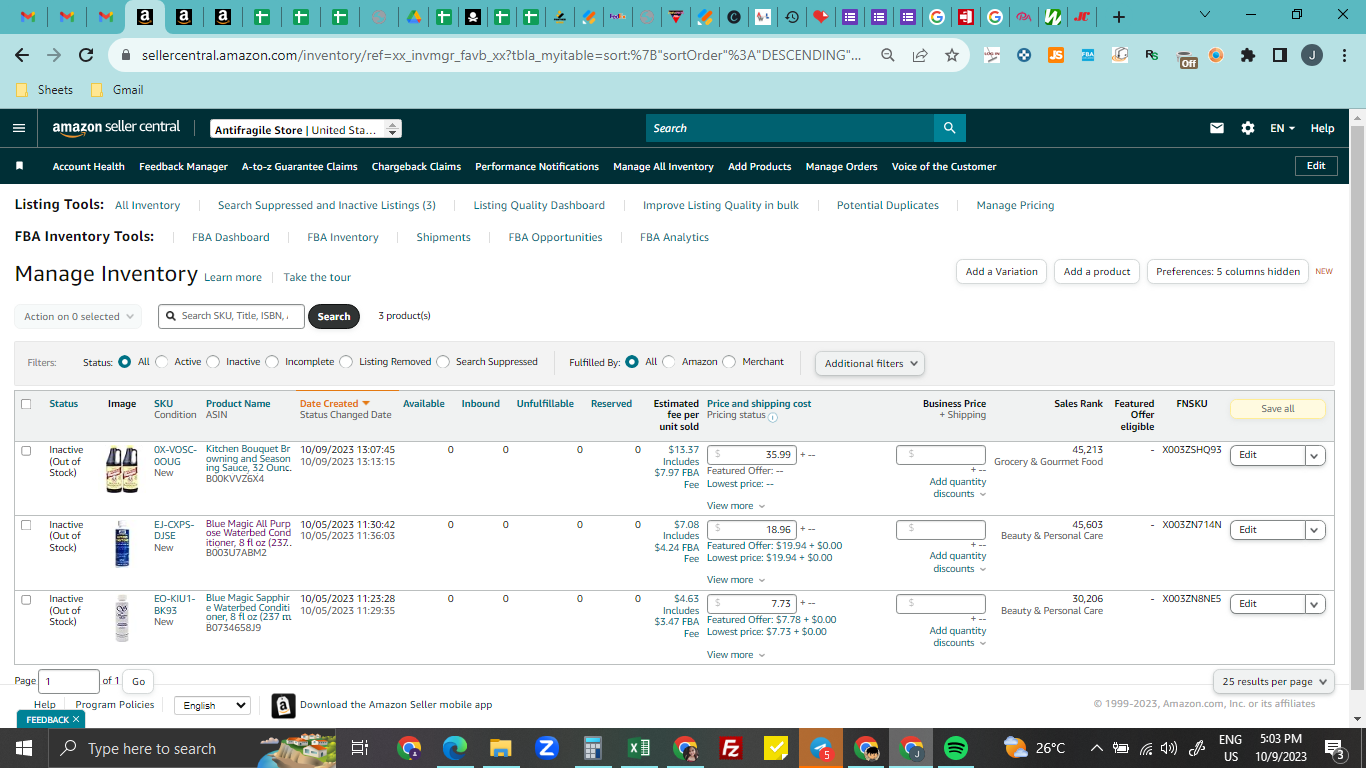The height and width of the screenshot is (768, 1366).
Task: Open Performance Notifications menu item
Action: coord(537,167)
